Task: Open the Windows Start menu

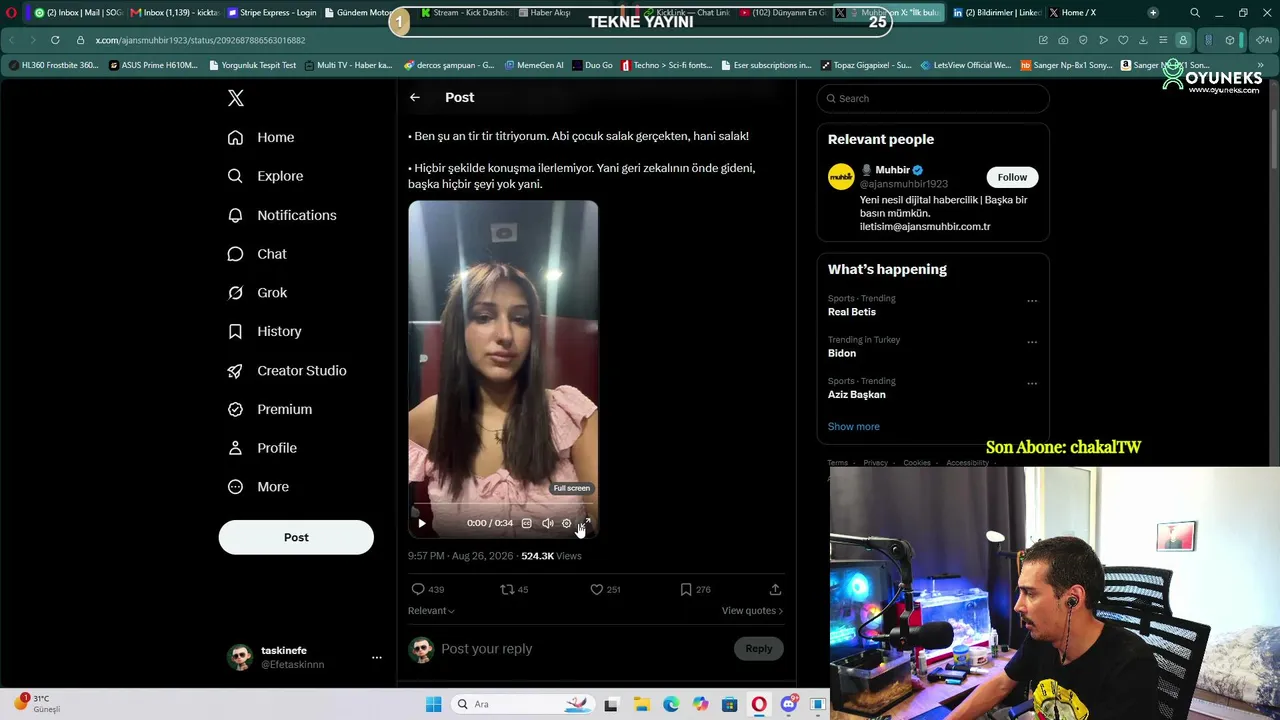Action: click(x=433, y=704)
